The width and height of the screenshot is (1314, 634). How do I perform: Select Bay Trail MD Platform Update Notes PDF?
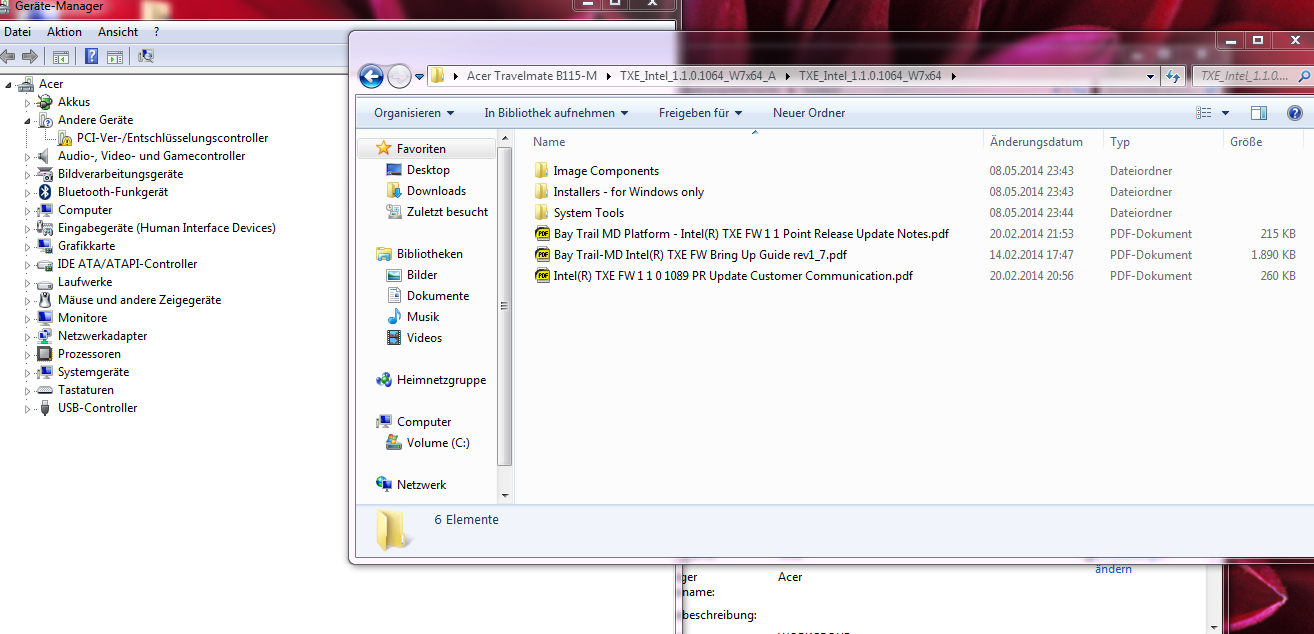751,234
